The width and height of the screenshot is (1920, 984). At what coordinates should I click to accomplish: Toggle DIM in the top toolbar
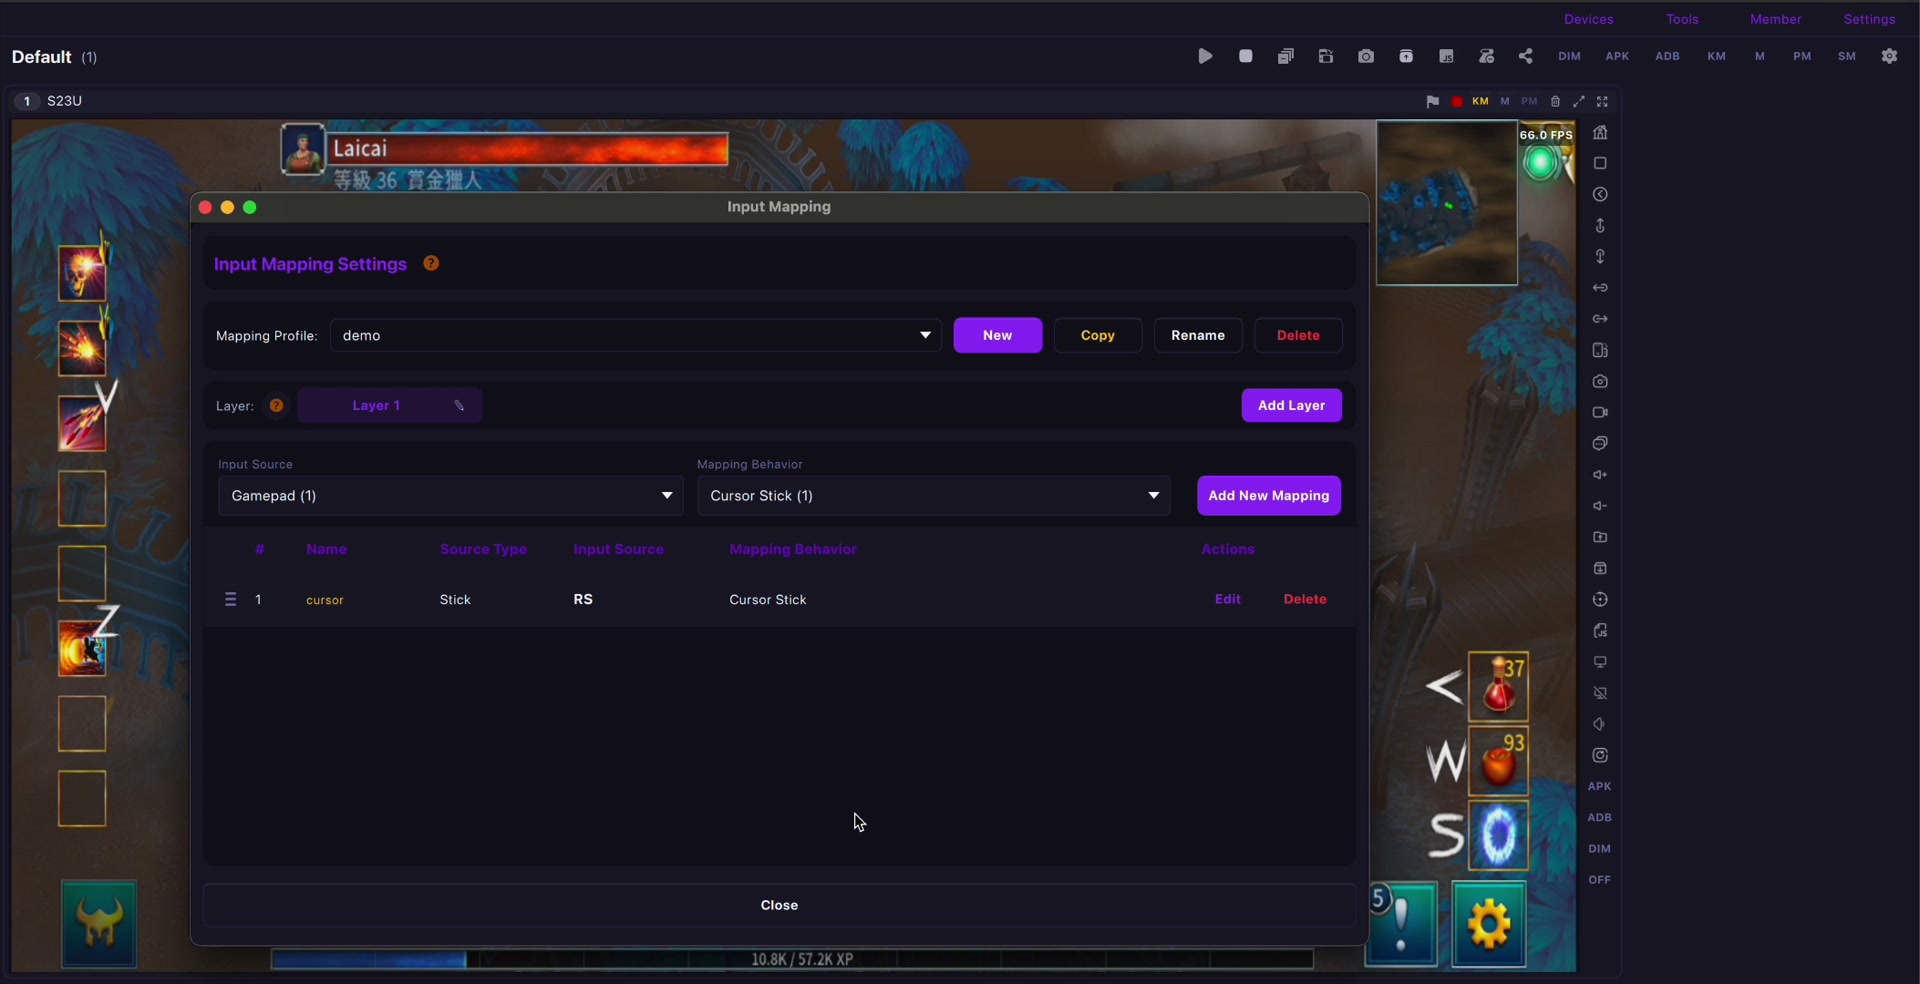click(1569, 57)
